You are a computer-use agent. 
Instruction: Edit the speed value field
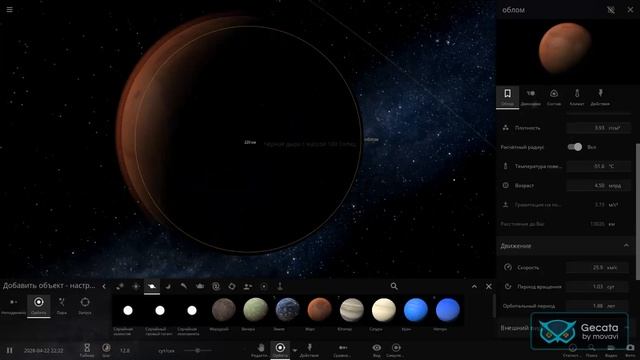click(599, 267)
